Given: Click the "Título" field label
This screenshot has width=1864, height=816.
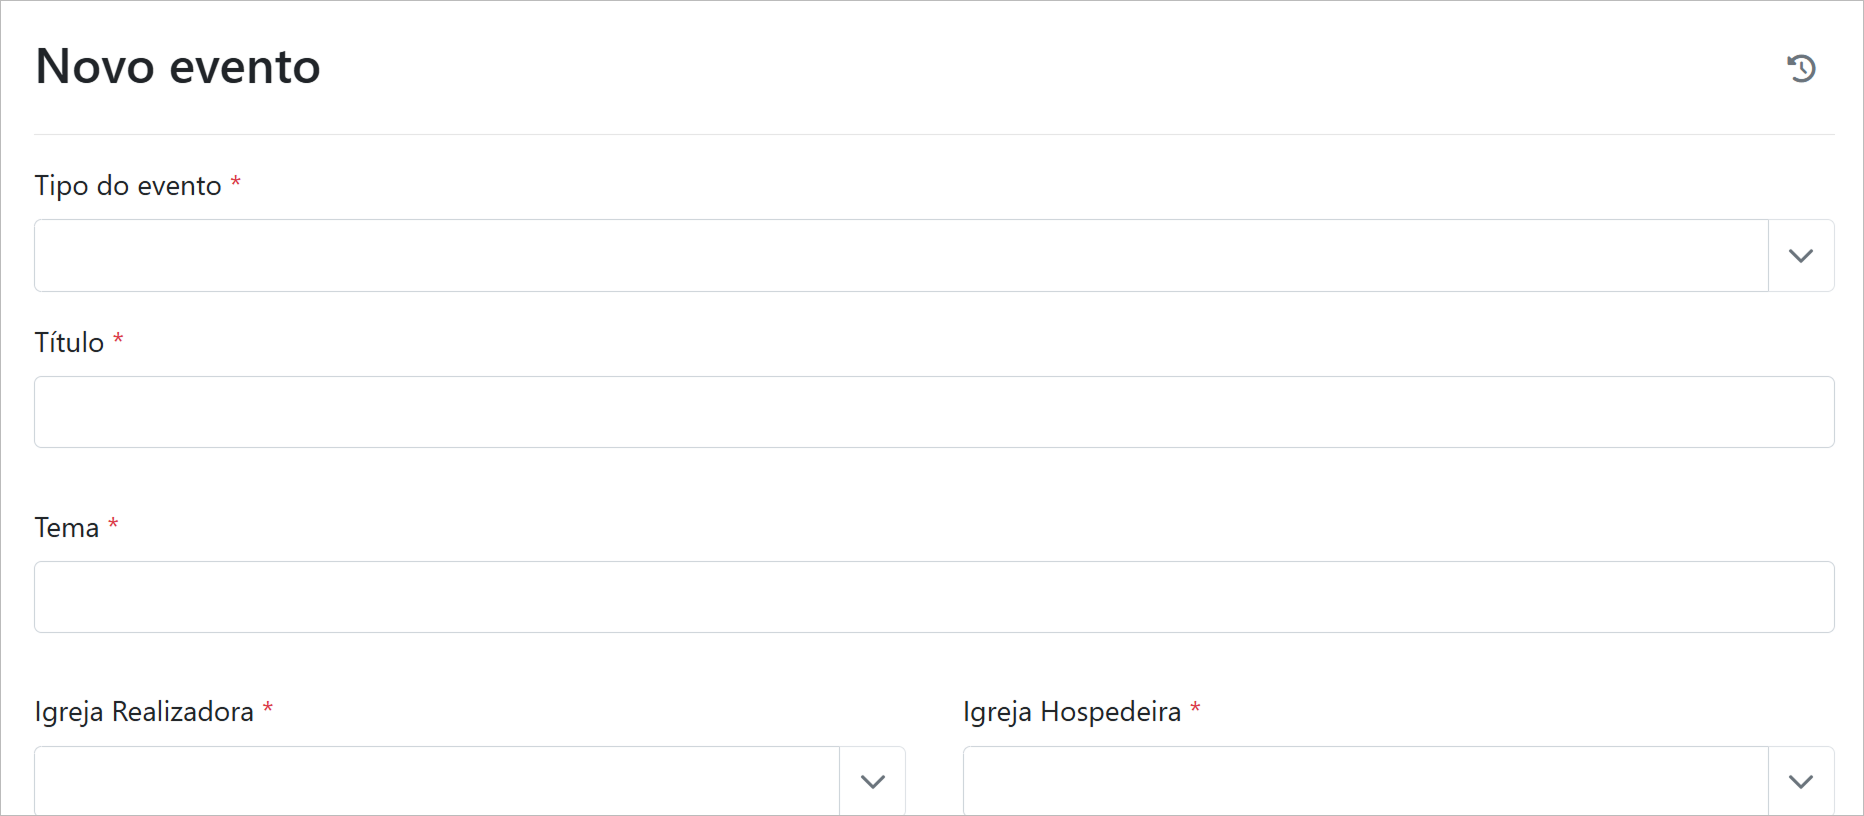Looking at the screenshot, I should point(69,343).
